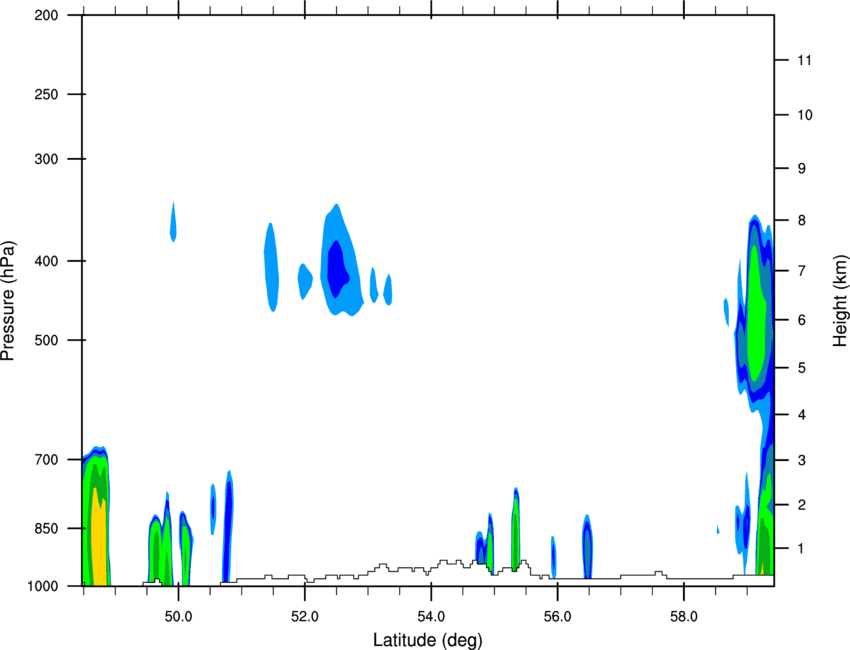Click the dark blue cloud core near 52.5 latitude
This screenshot has width=850, height=650.
(x=337, y=269)
